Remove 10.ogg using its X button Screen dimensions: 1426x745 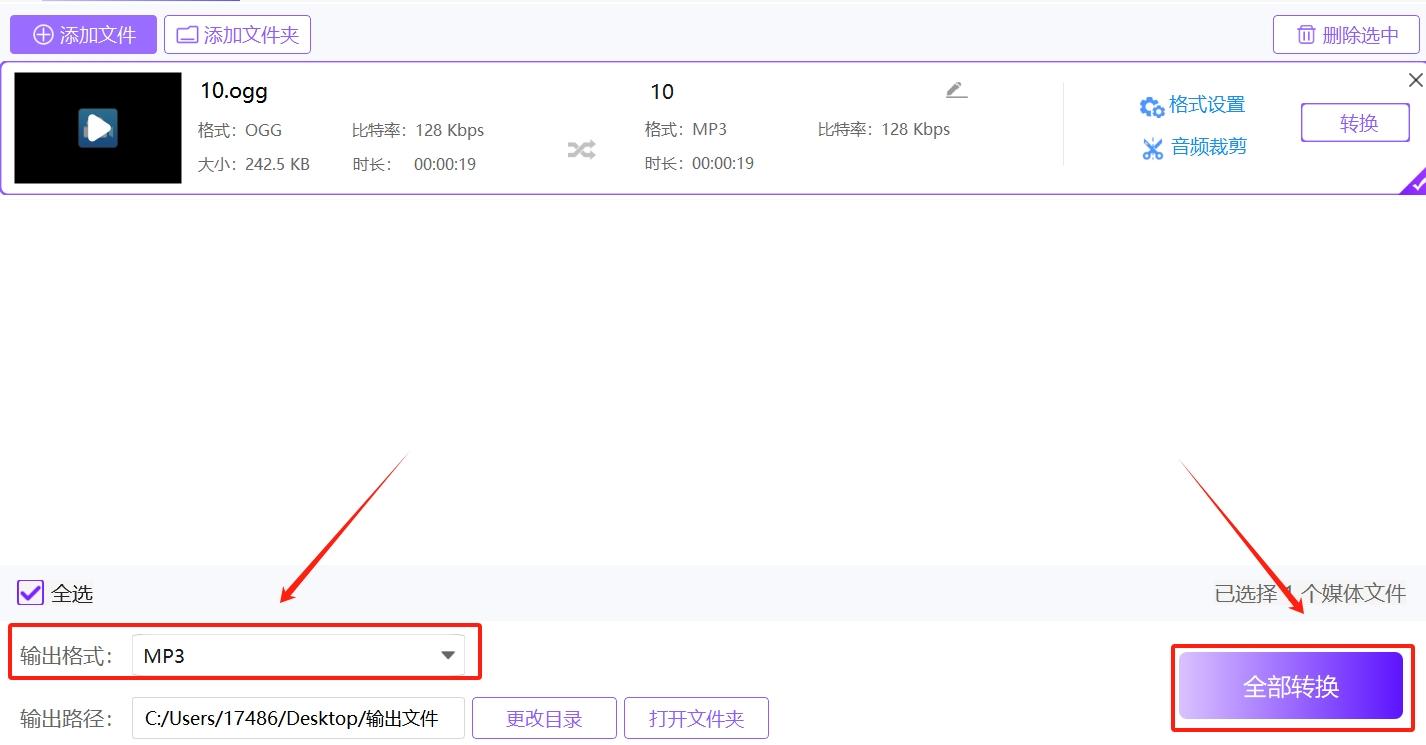click(x=1415, y=79)
